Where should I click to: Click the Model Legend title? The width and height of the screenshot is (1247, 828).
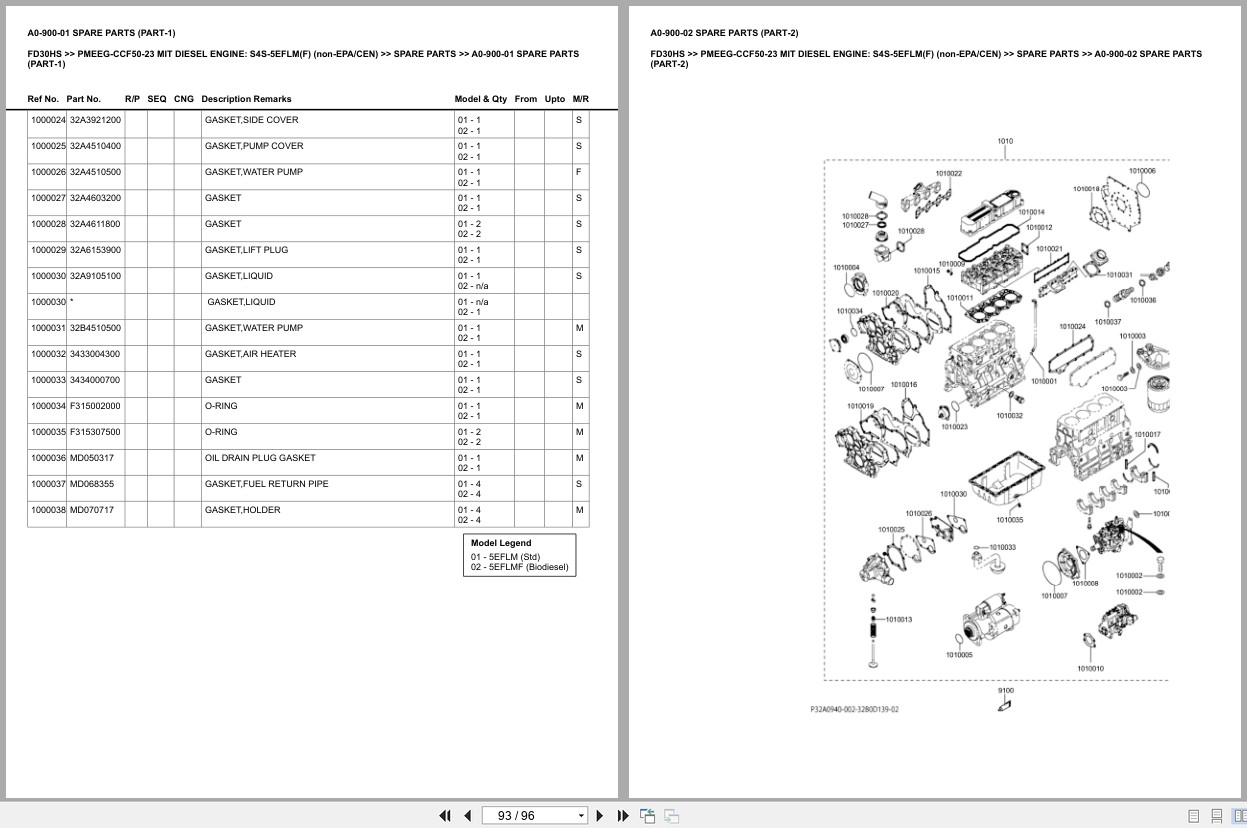coord(501,543)
